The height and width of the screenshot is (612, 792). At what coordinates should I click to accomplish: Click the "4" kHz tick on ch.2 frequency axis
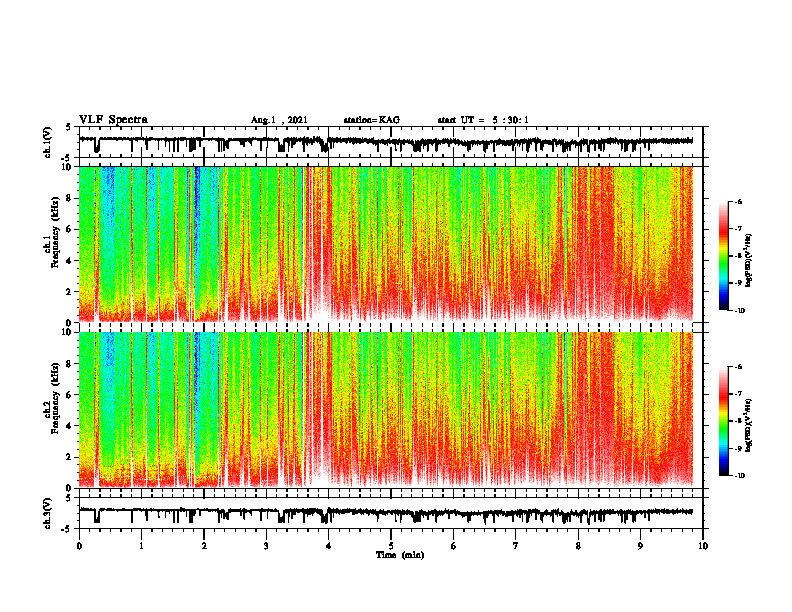[70, 426]
